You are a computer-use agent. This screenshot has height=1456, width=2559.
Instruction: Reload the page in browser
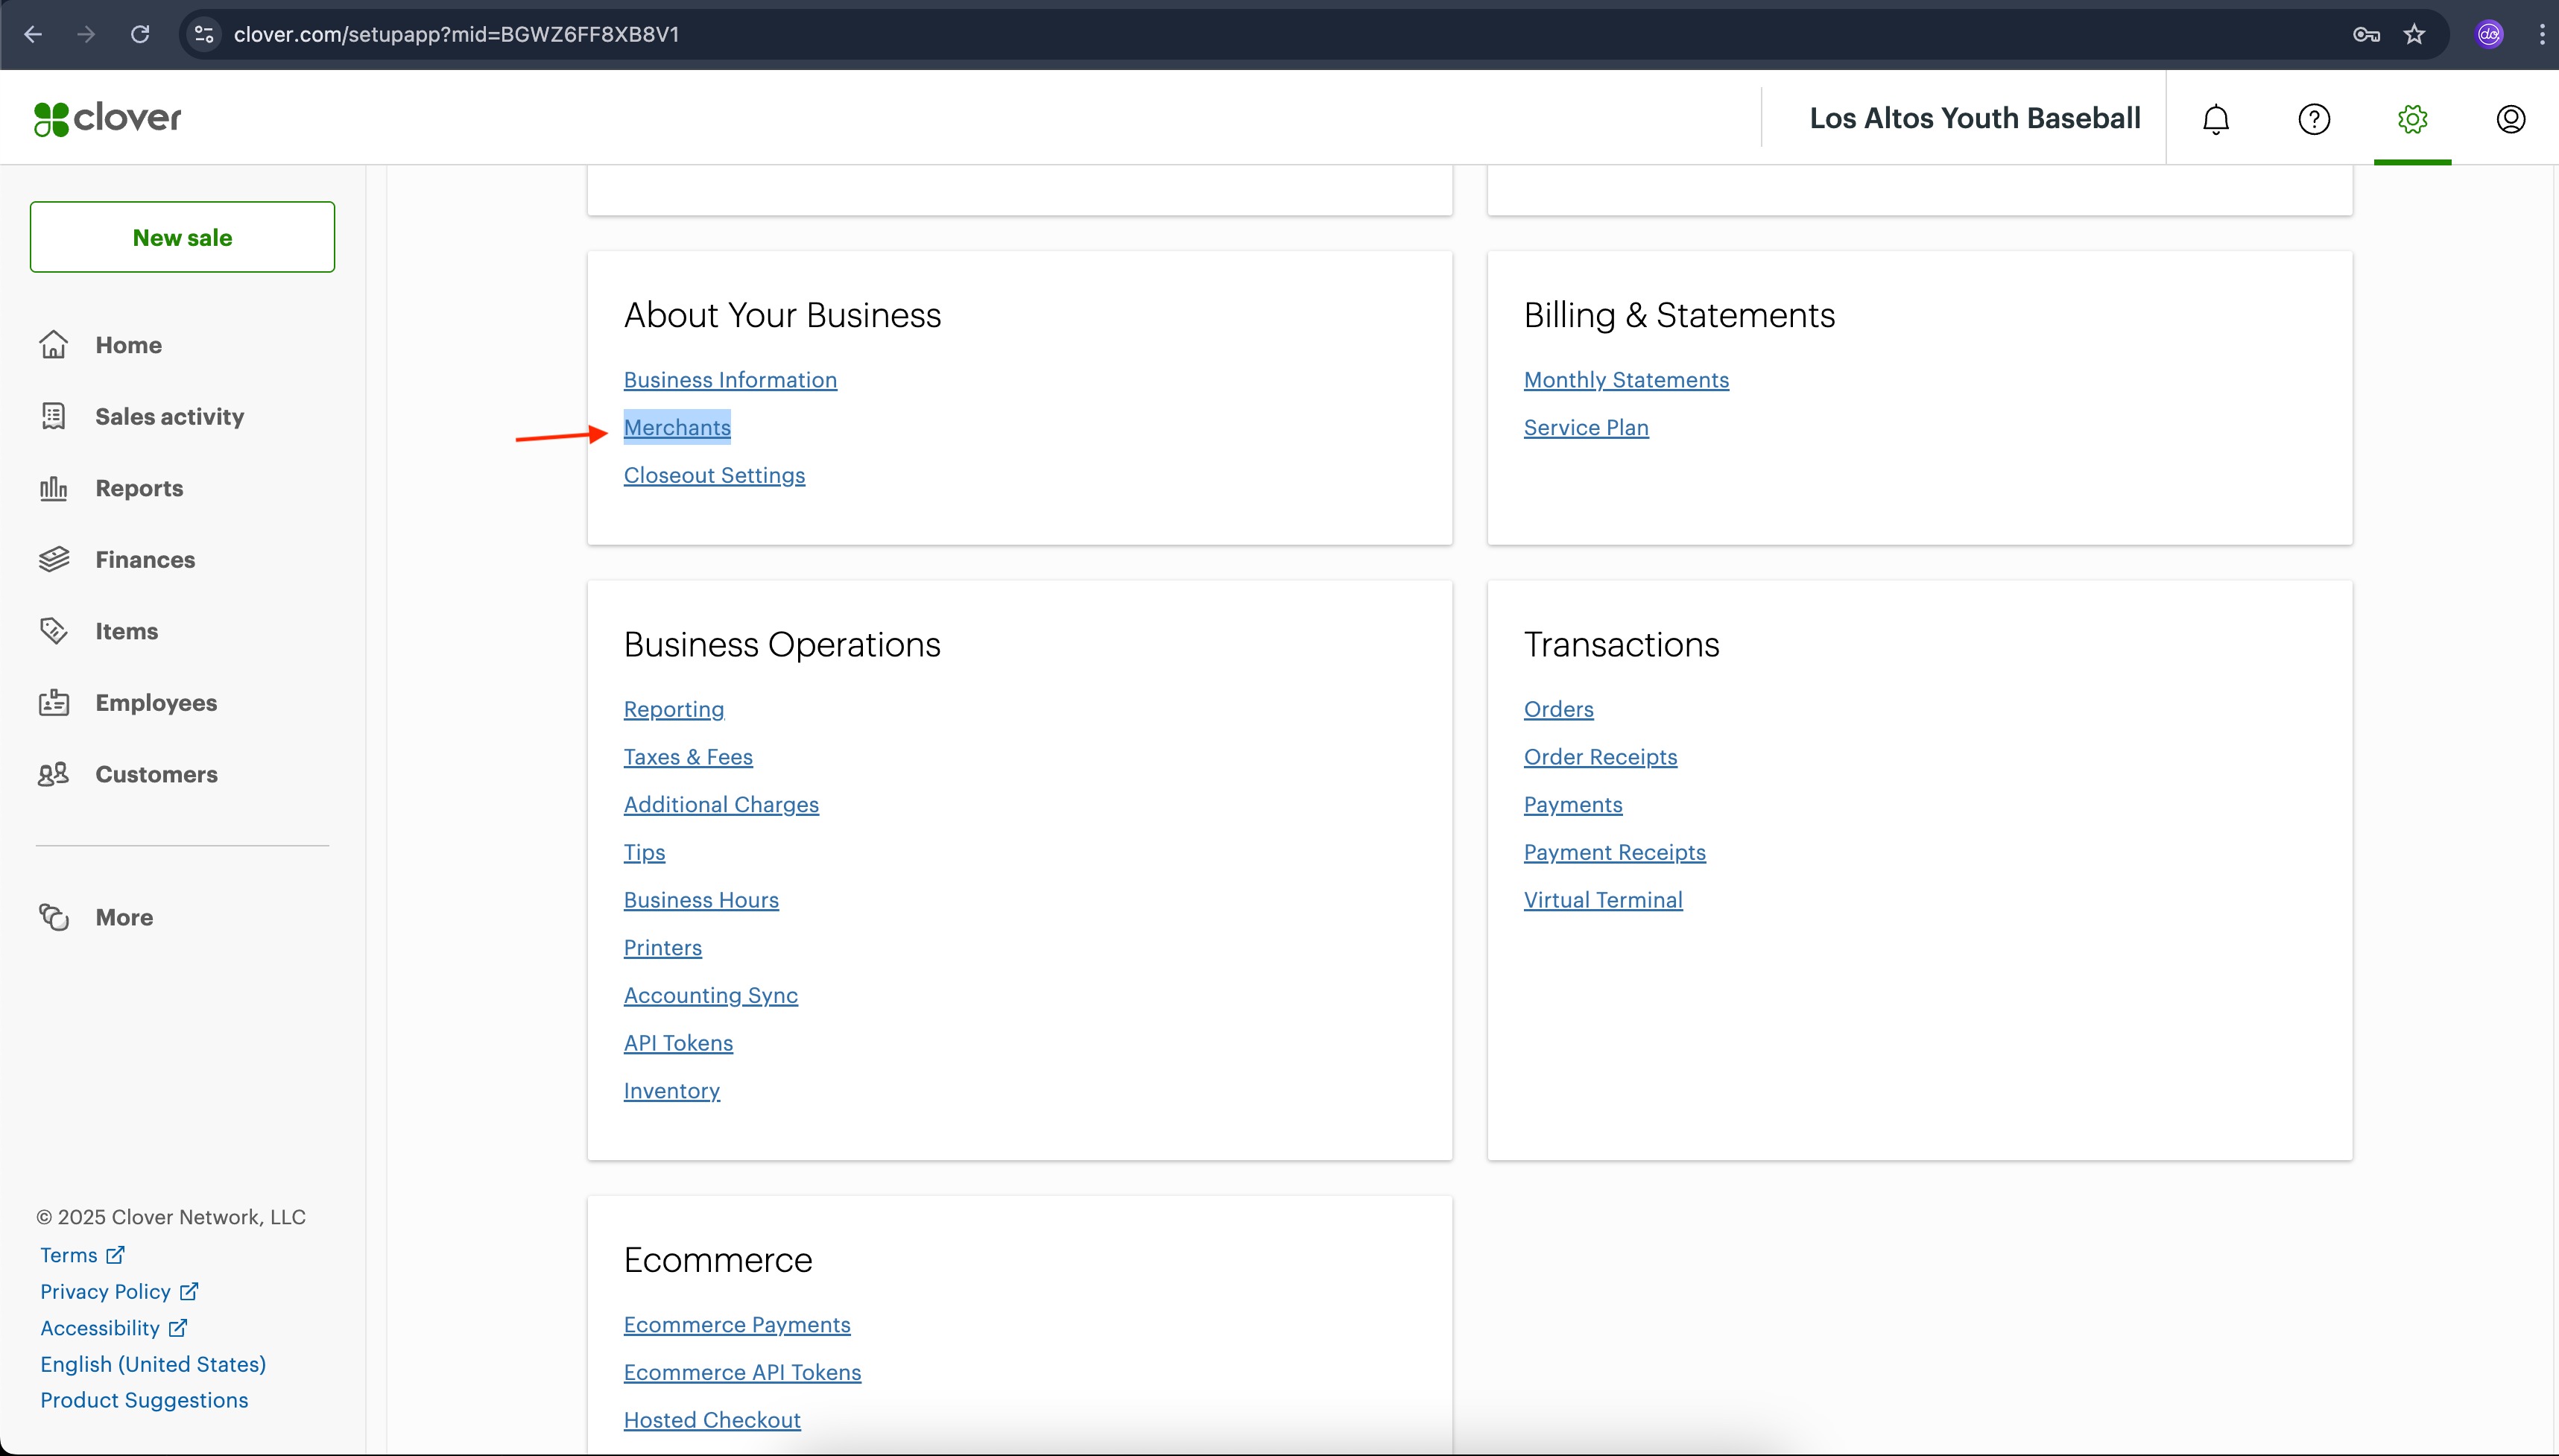[140, 35]
